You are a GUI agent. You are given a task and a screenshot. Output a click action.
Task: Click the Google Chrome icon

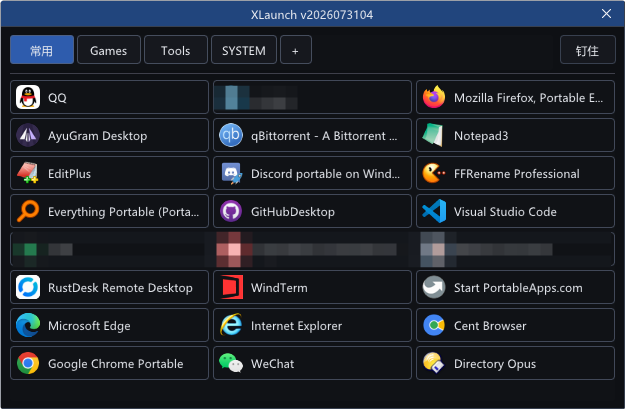pos(28,363)
